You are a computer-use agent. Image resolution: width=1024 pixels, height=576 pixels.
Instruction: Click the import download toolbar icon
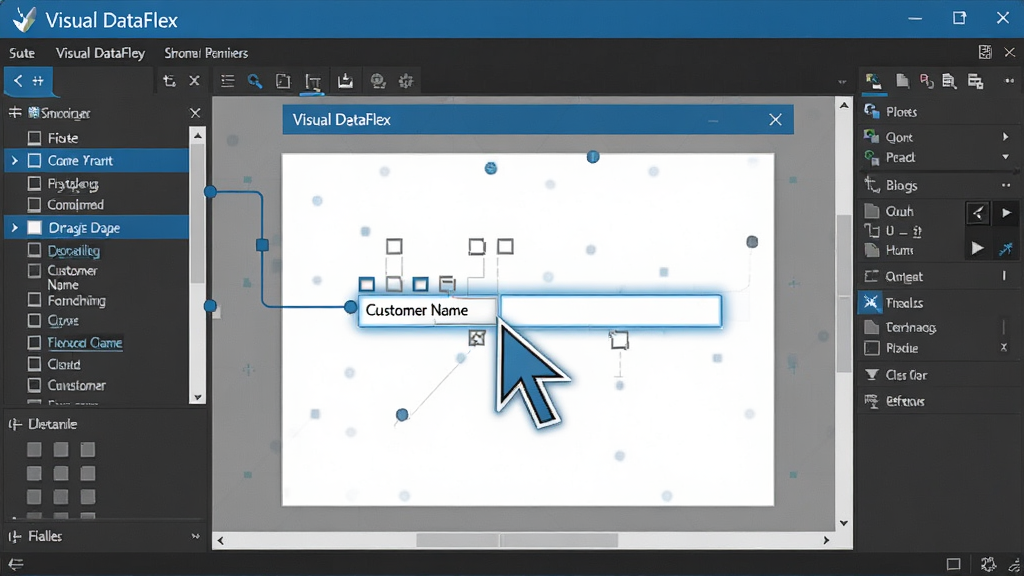click(x=345, y=81)
